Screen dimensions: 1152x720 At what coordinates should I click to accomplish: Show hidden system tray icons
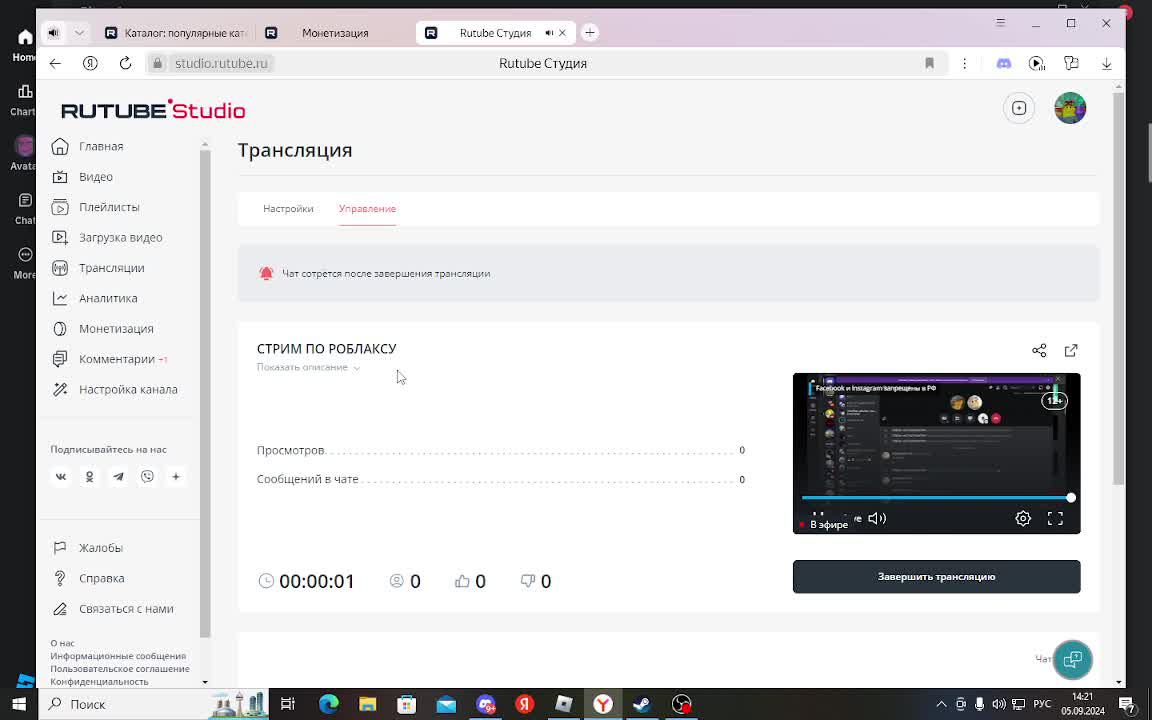pos(941,705)
